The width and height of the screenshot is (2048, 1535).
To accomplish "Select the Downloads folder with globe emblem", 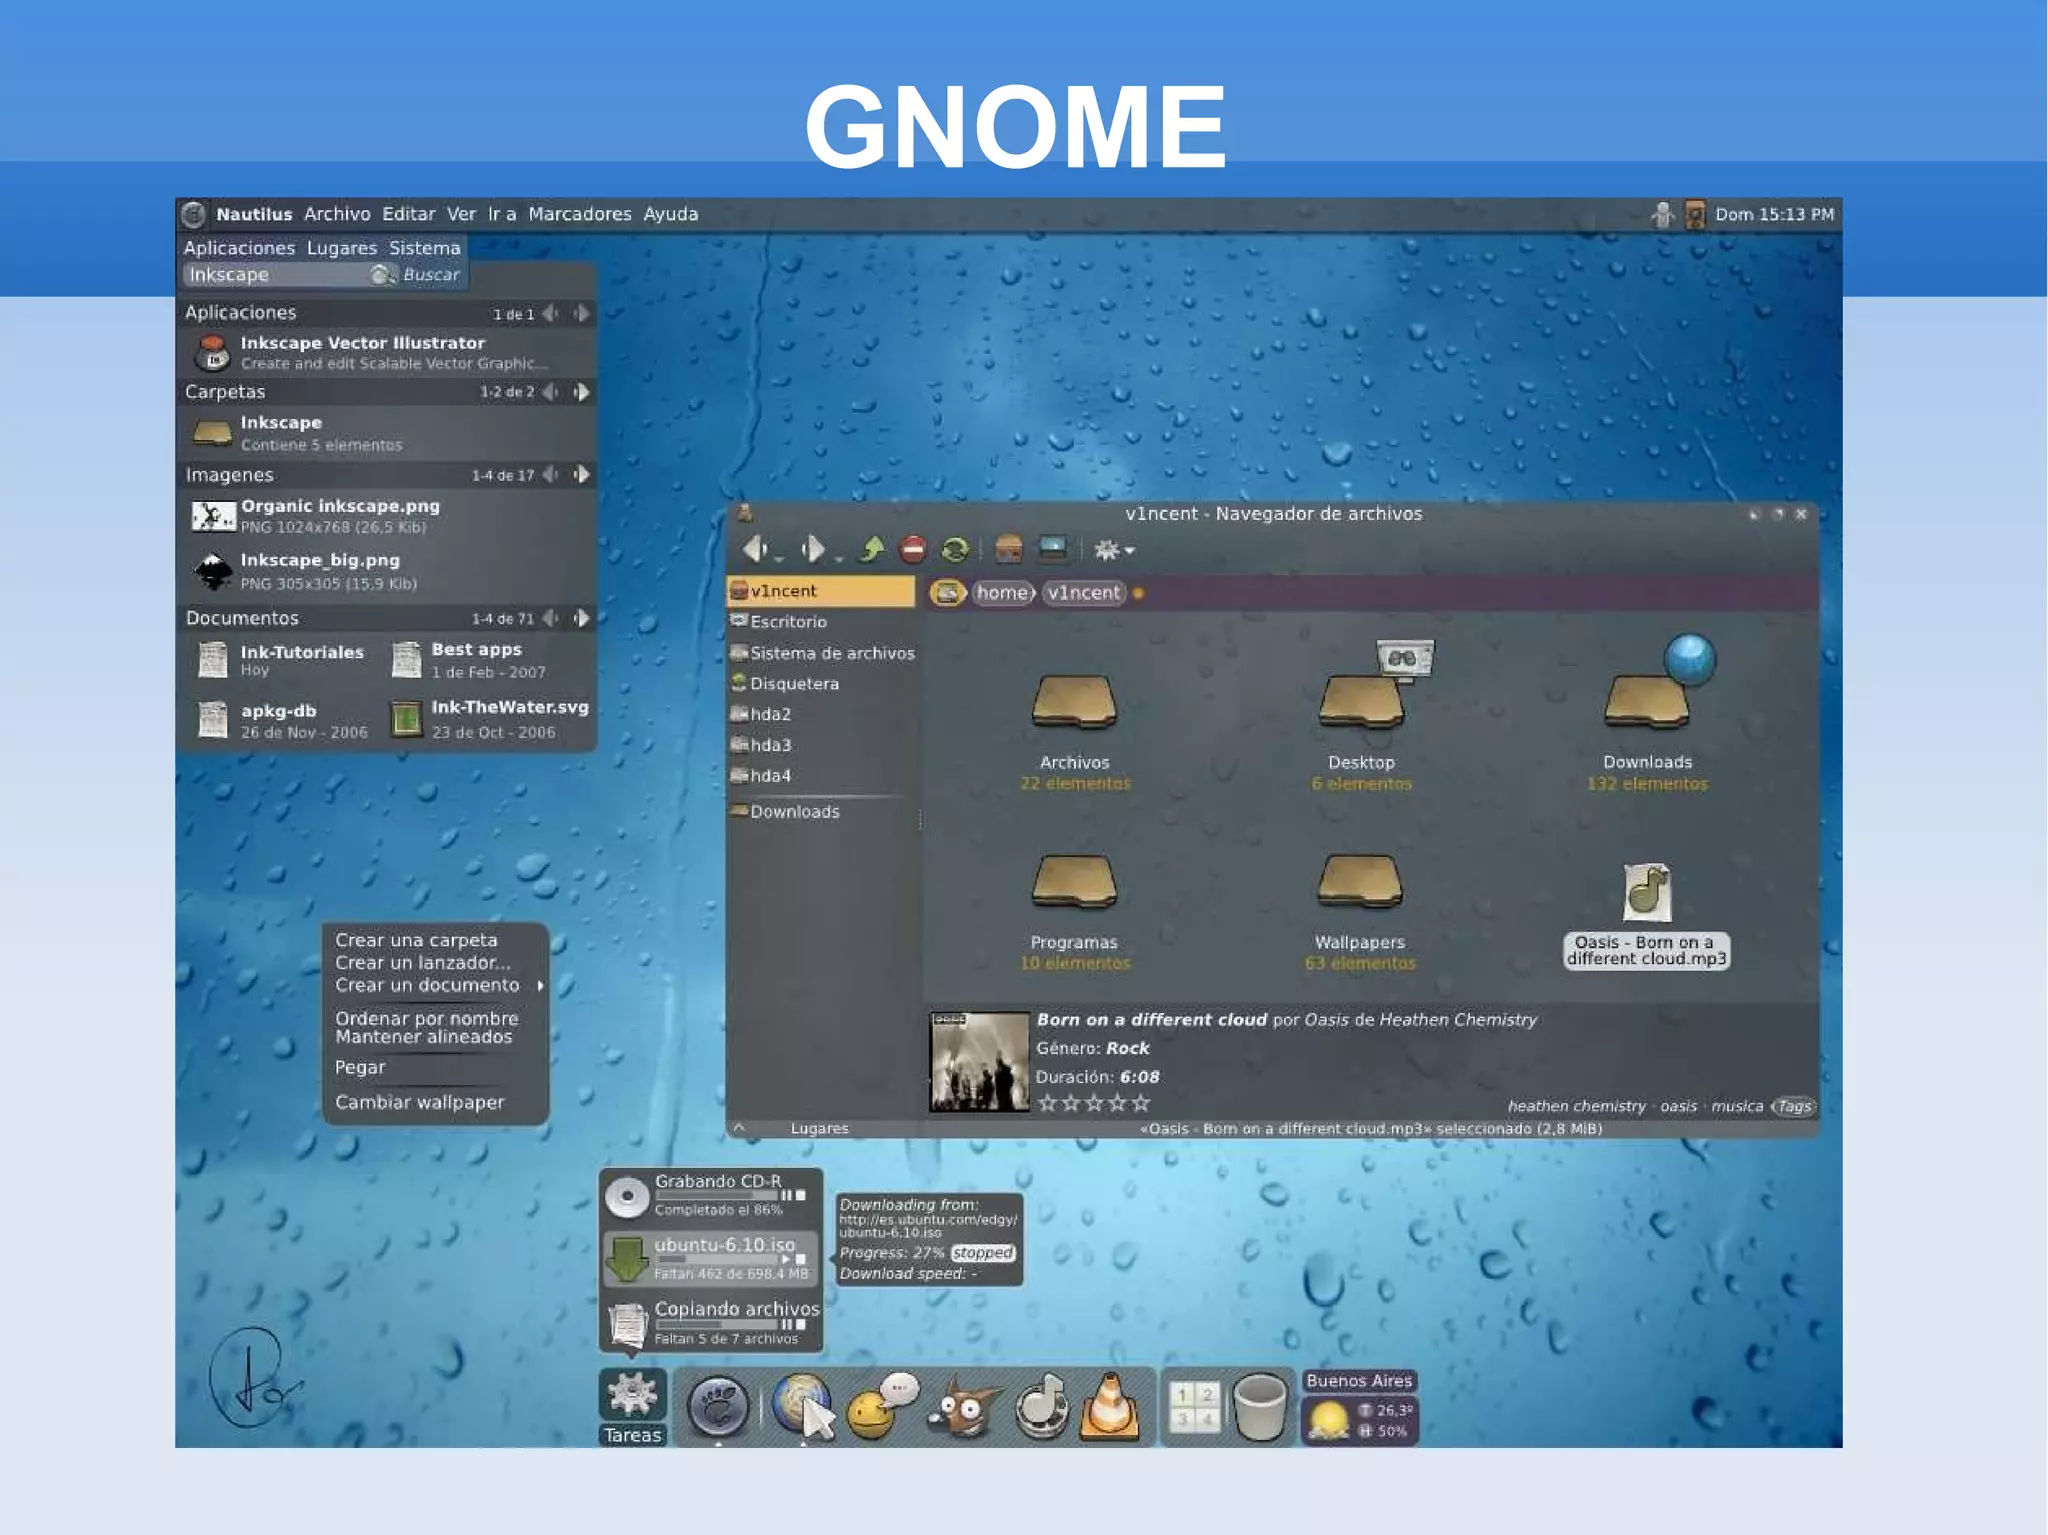I will tap(1648, 700).
